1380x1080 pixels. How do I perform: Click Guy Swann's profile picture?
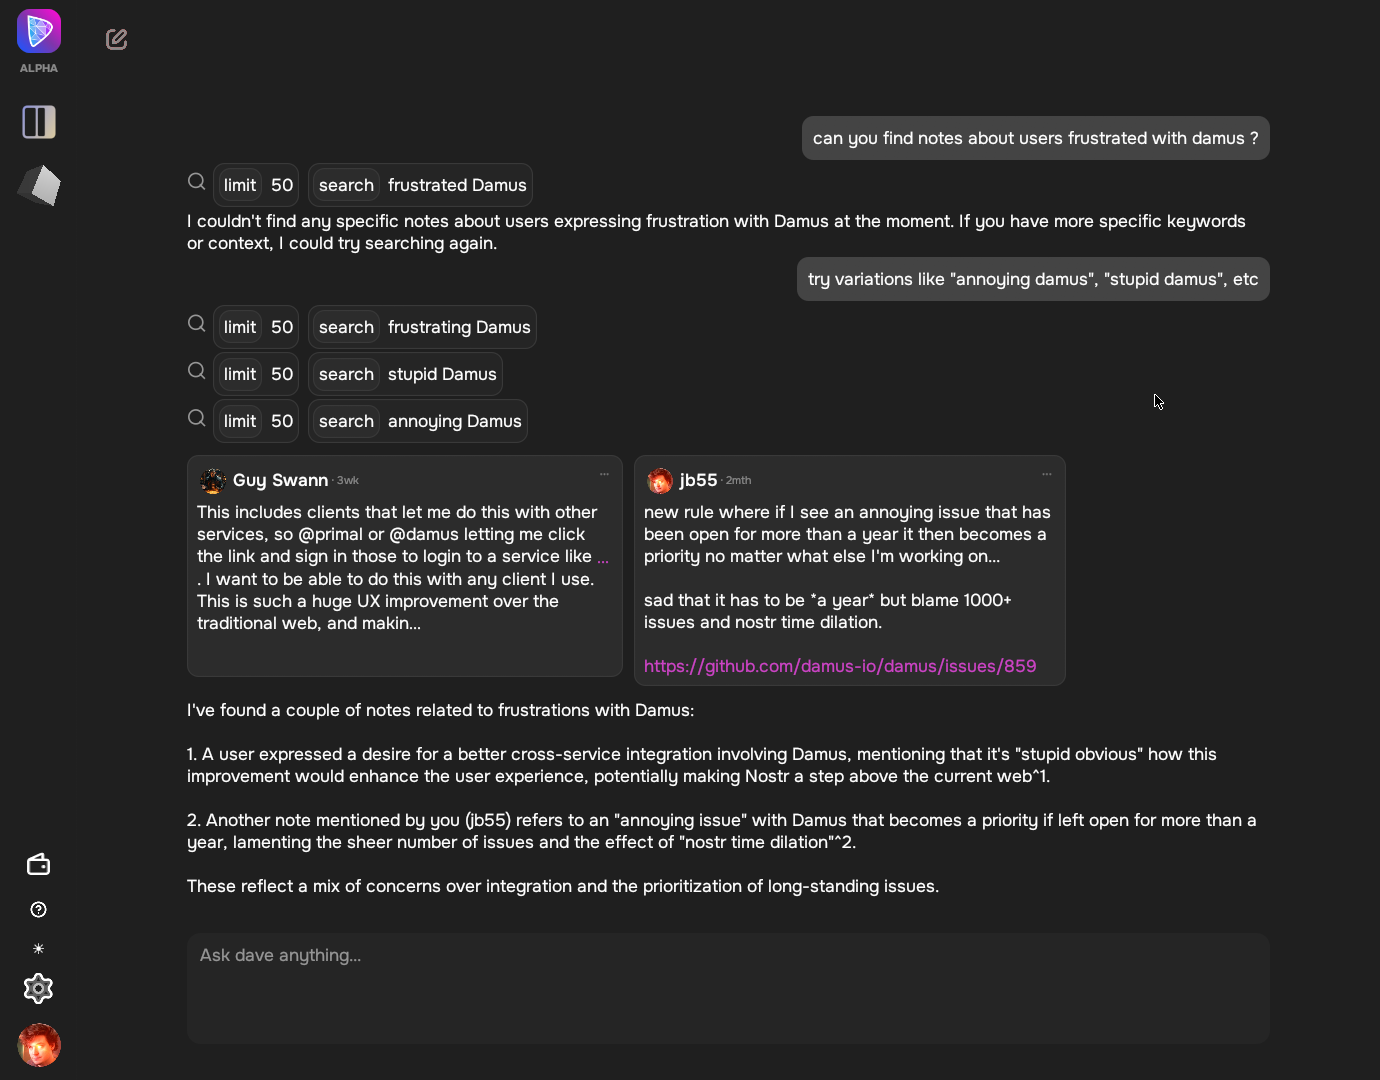[x=213, y=481]
